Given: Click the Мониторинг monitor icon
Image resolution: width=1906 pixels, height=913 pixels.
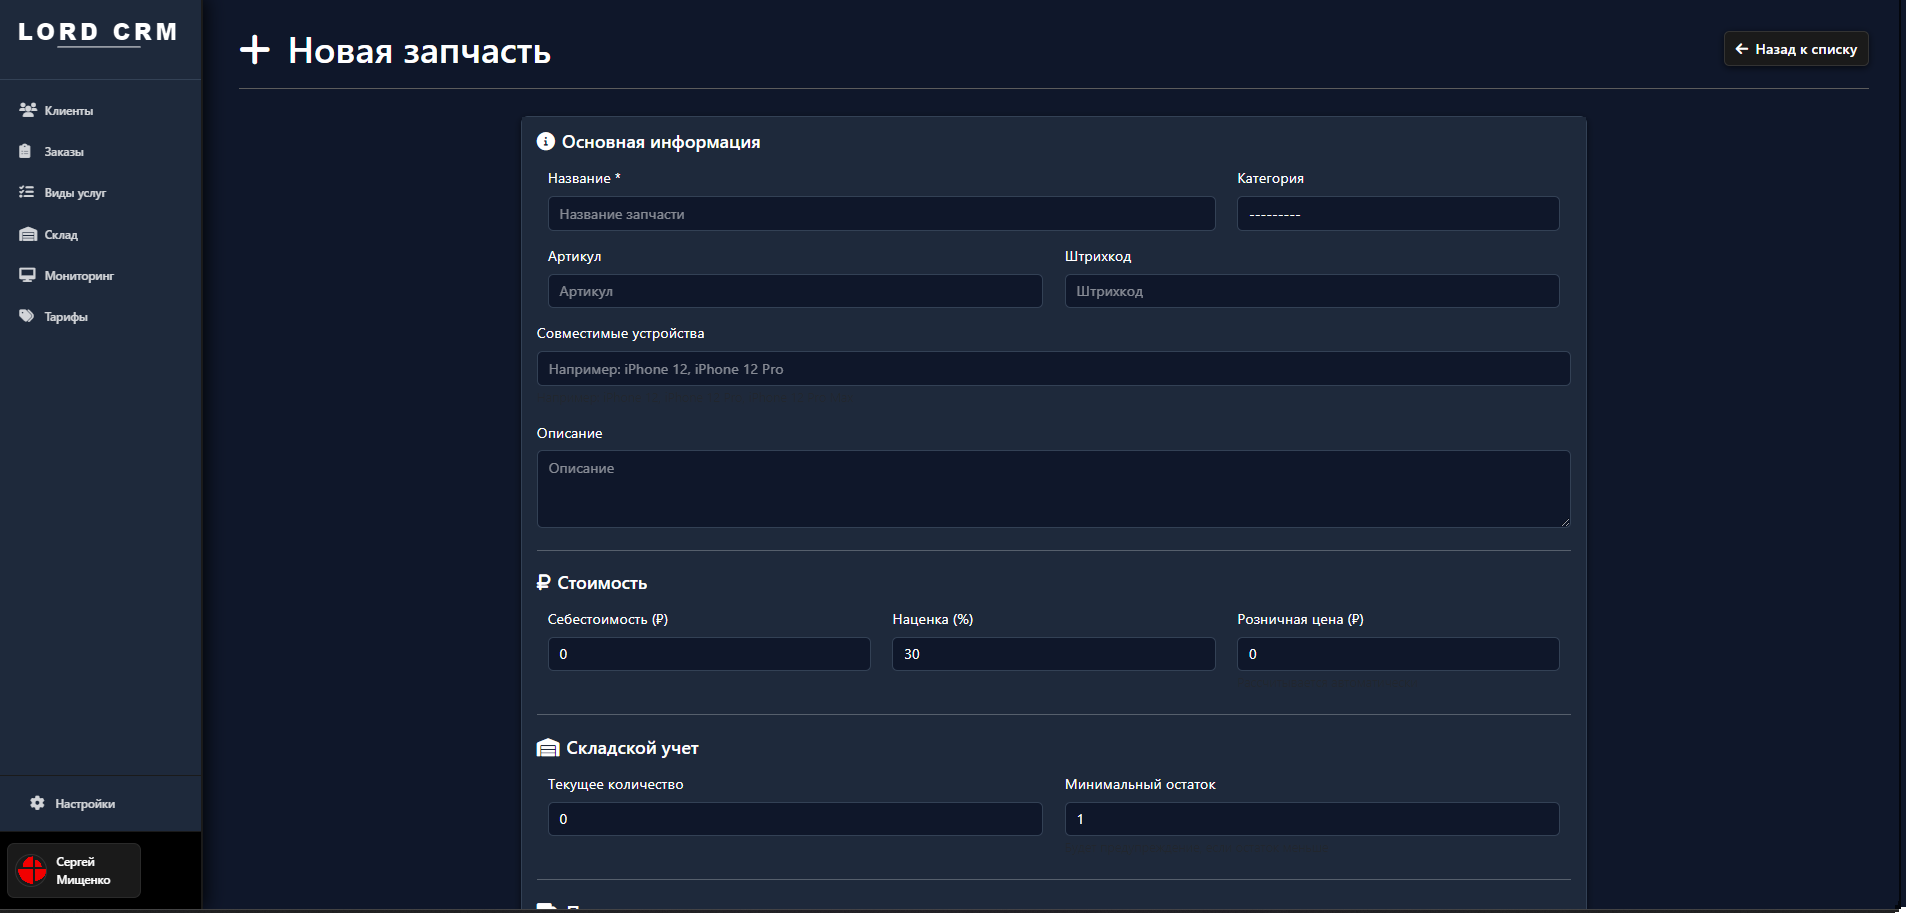Looking at the screenshot, I should point(27,275).
